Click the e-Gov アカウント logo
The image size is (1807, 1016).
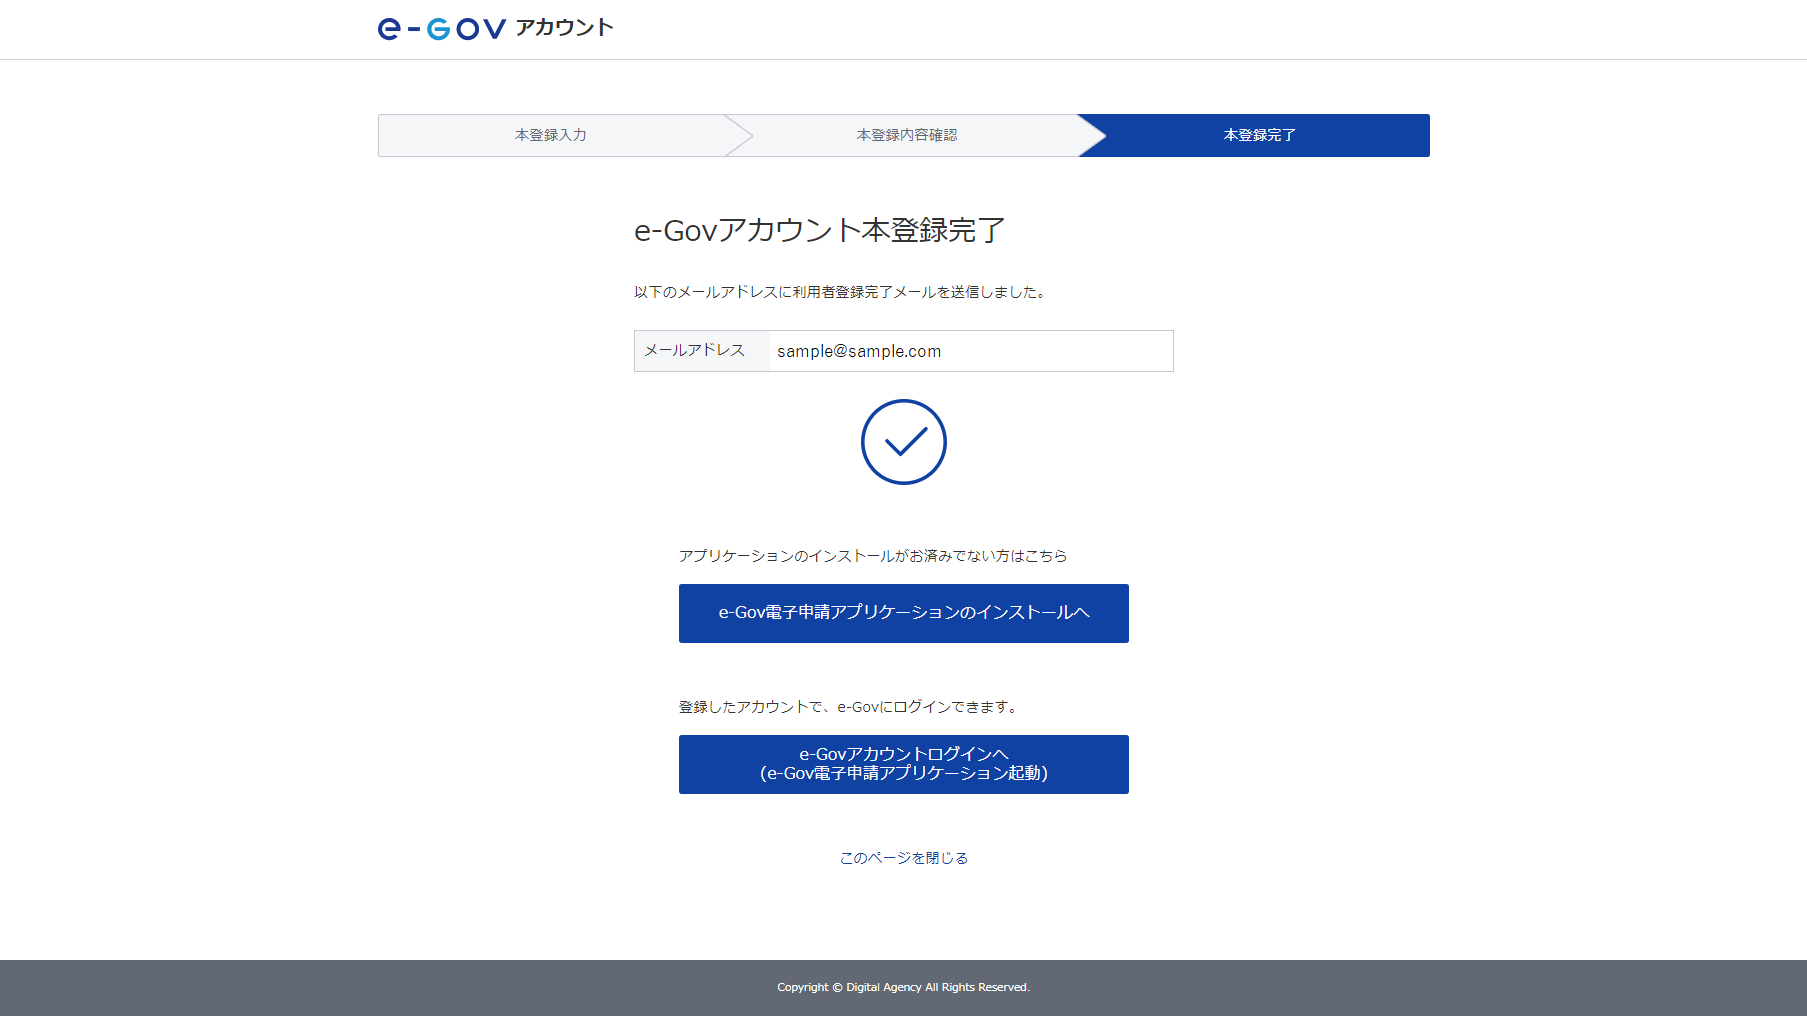(495, 28)
